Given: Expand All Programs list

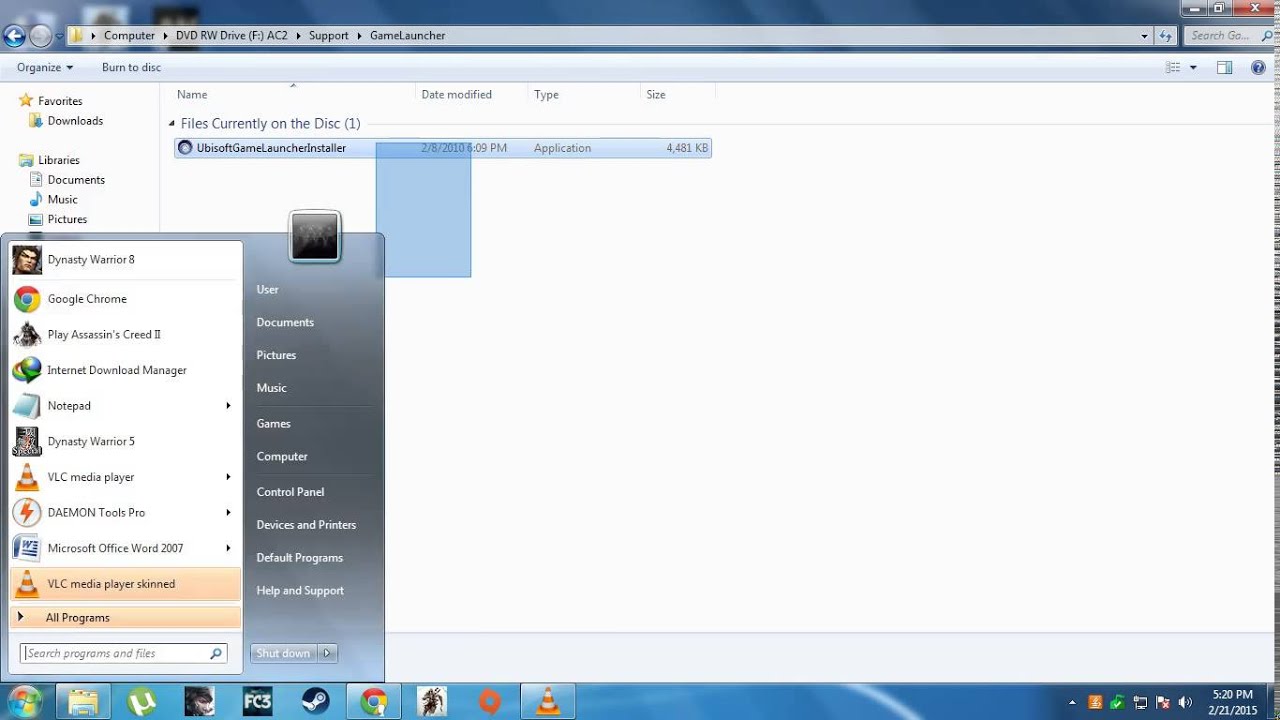Looking at the screenshot, I should click(125, 618).
